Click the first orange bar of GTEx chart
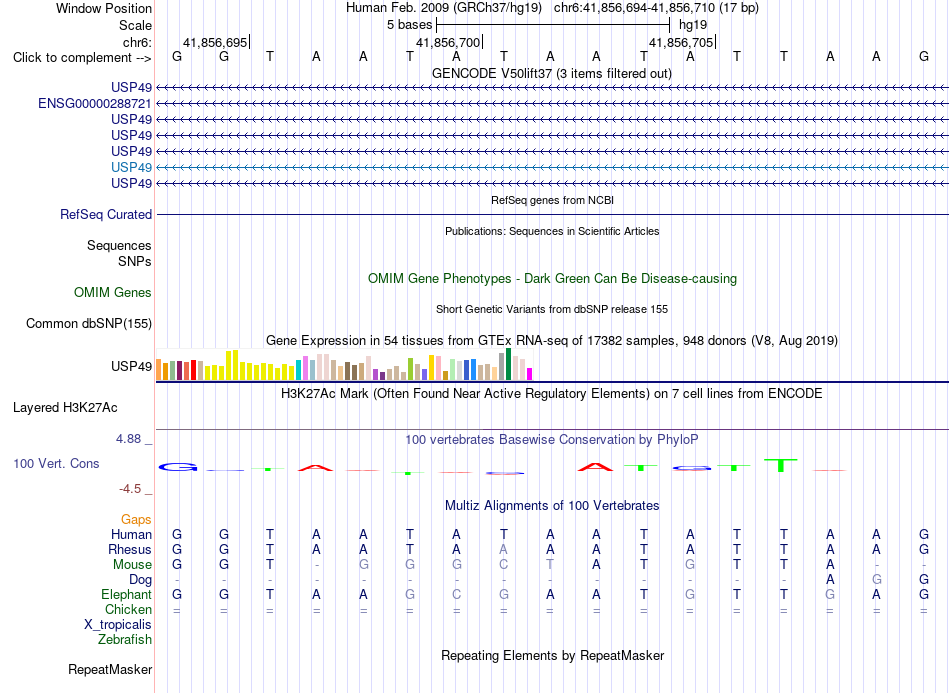The width and height of the screenshot is (950, 693). point(159,370)
